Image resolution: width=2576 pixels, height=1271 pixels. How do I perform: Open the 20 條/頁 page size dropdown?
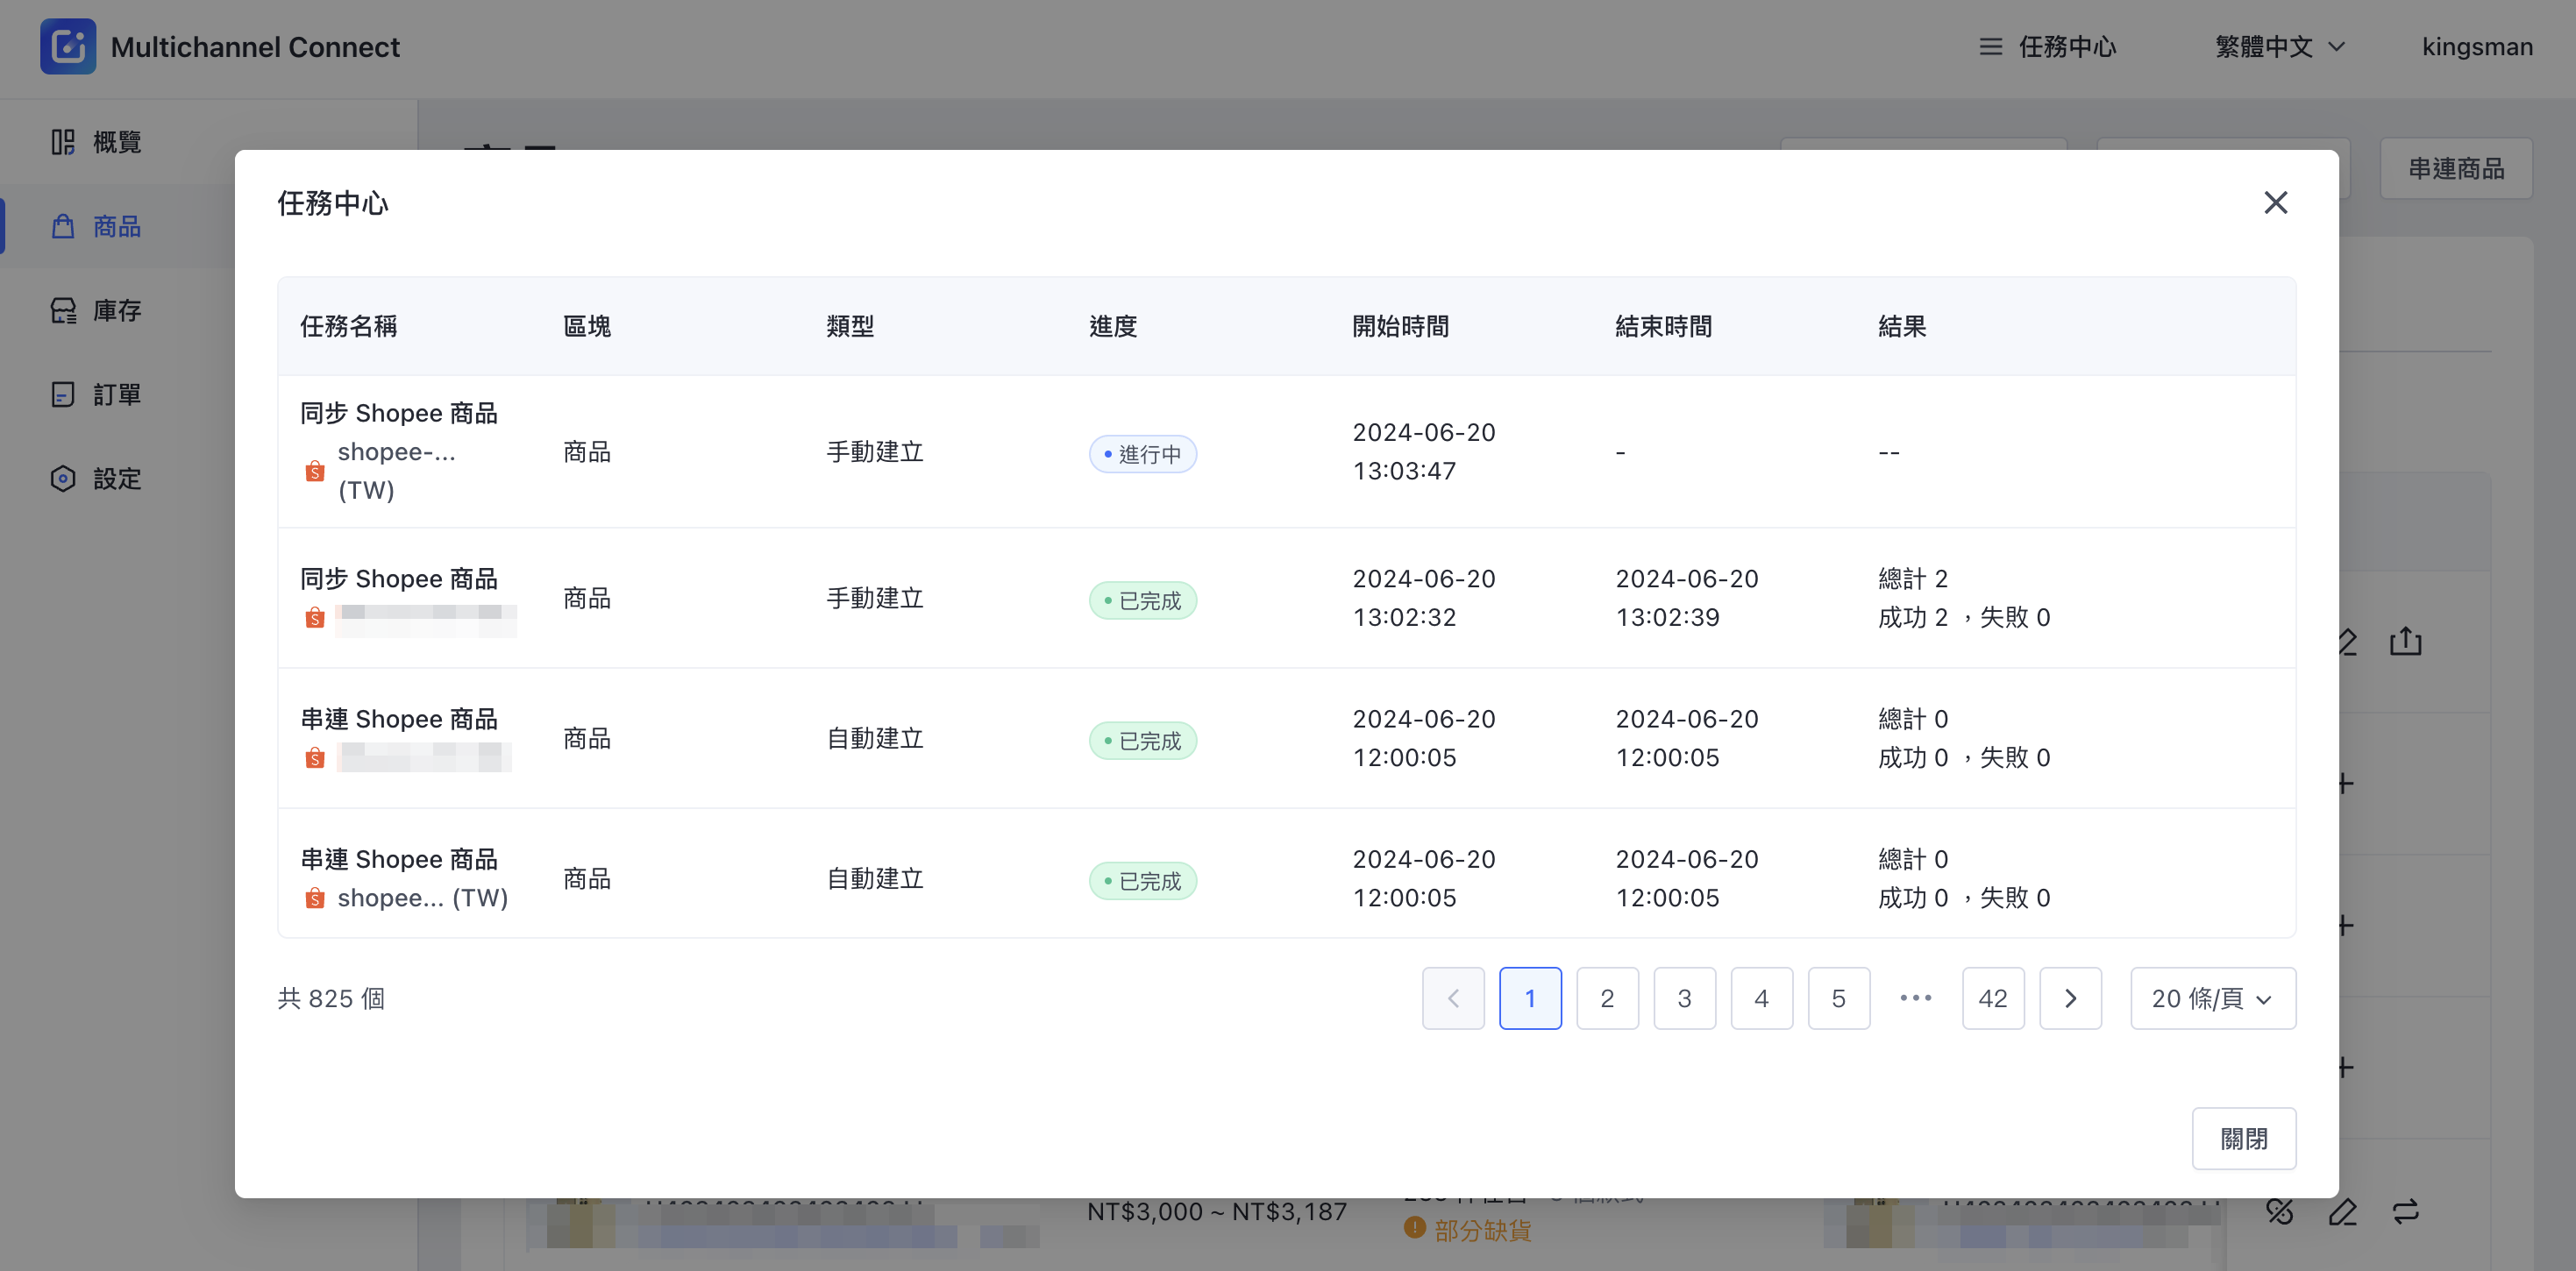[2213, 997]
